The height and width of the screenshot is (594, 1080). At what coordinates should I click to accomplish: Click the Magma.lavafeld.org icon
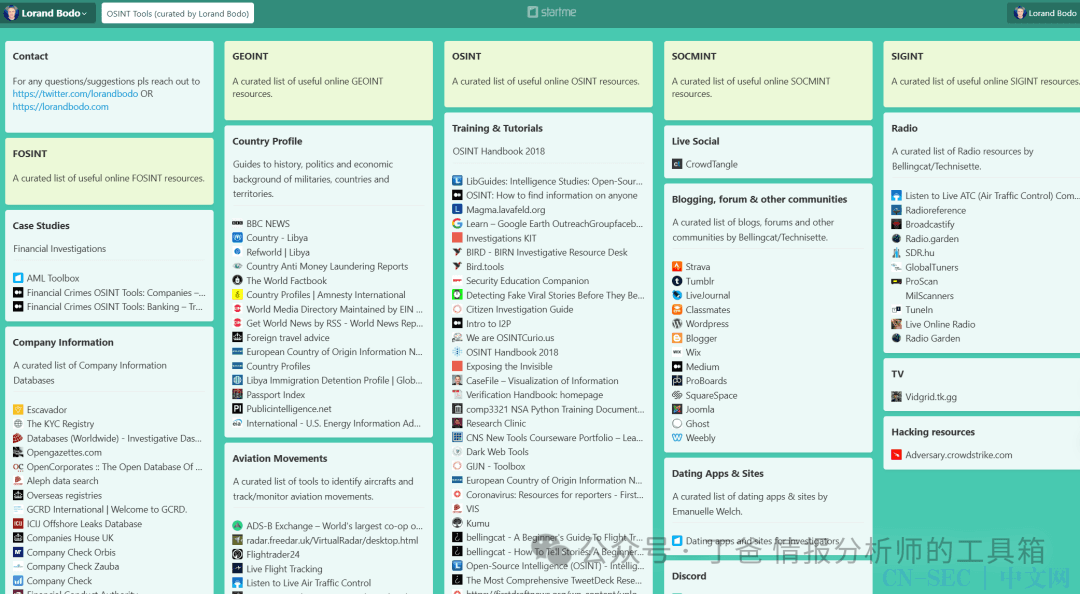[x=457, y=209]
